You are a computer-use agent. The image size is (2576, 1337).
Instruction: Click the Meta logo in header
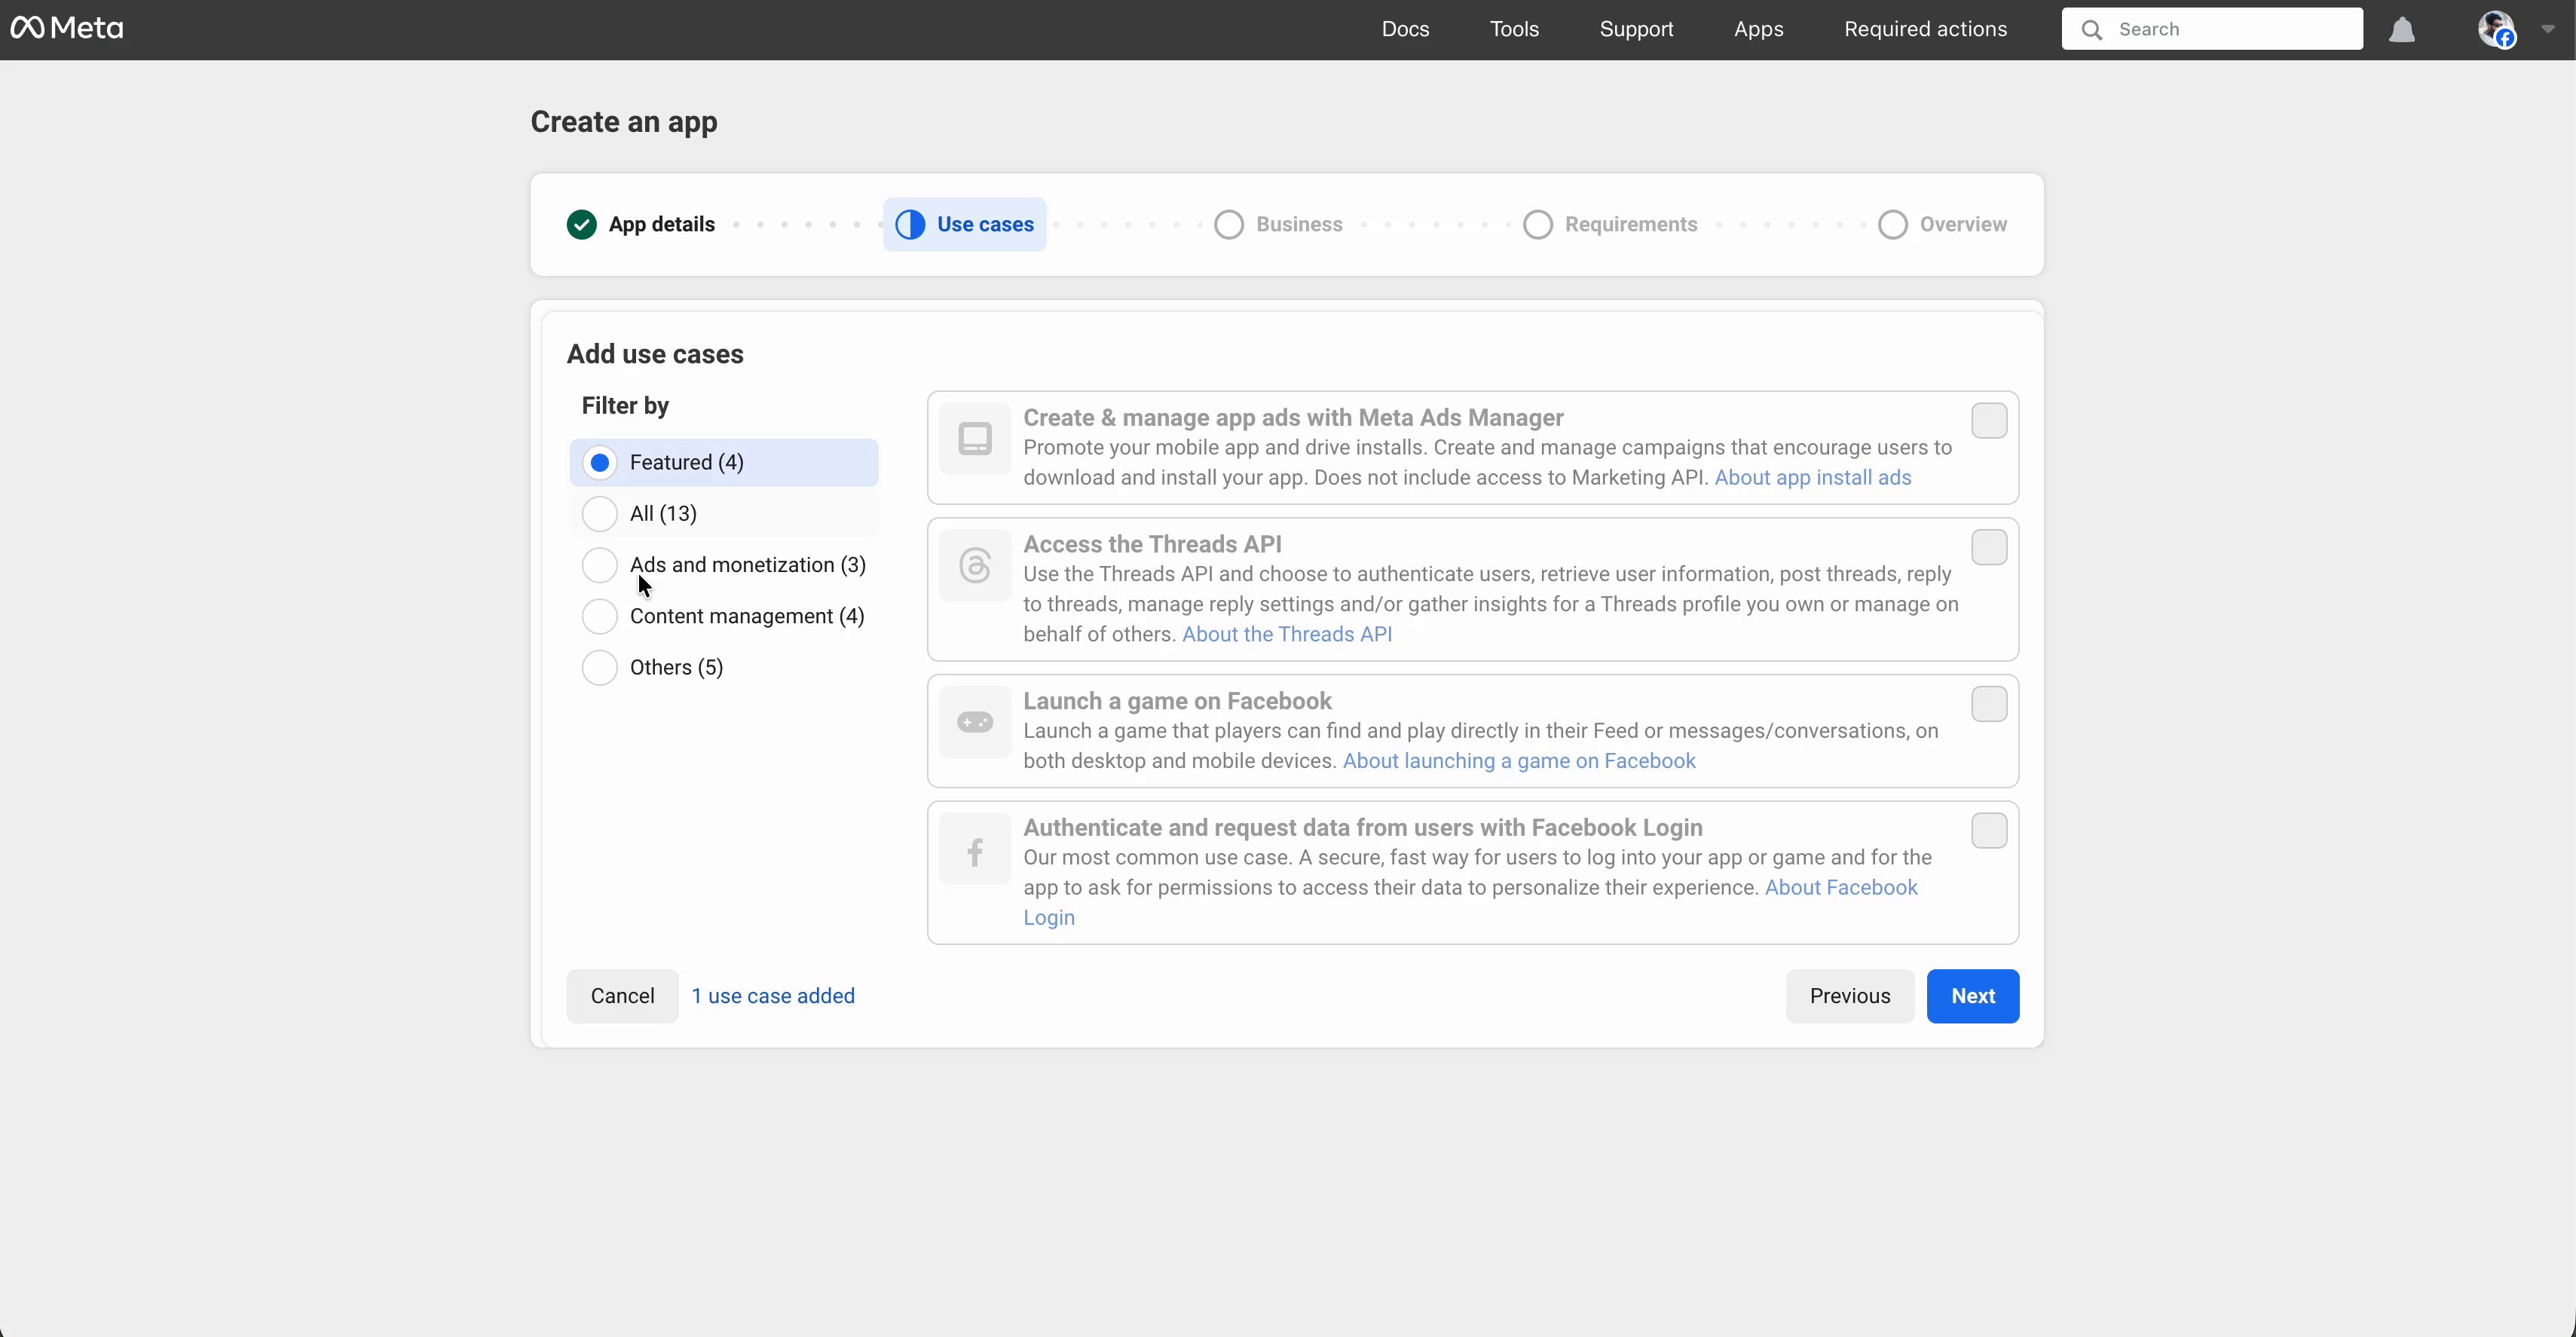pyautogui.click(x=67, y=28)
